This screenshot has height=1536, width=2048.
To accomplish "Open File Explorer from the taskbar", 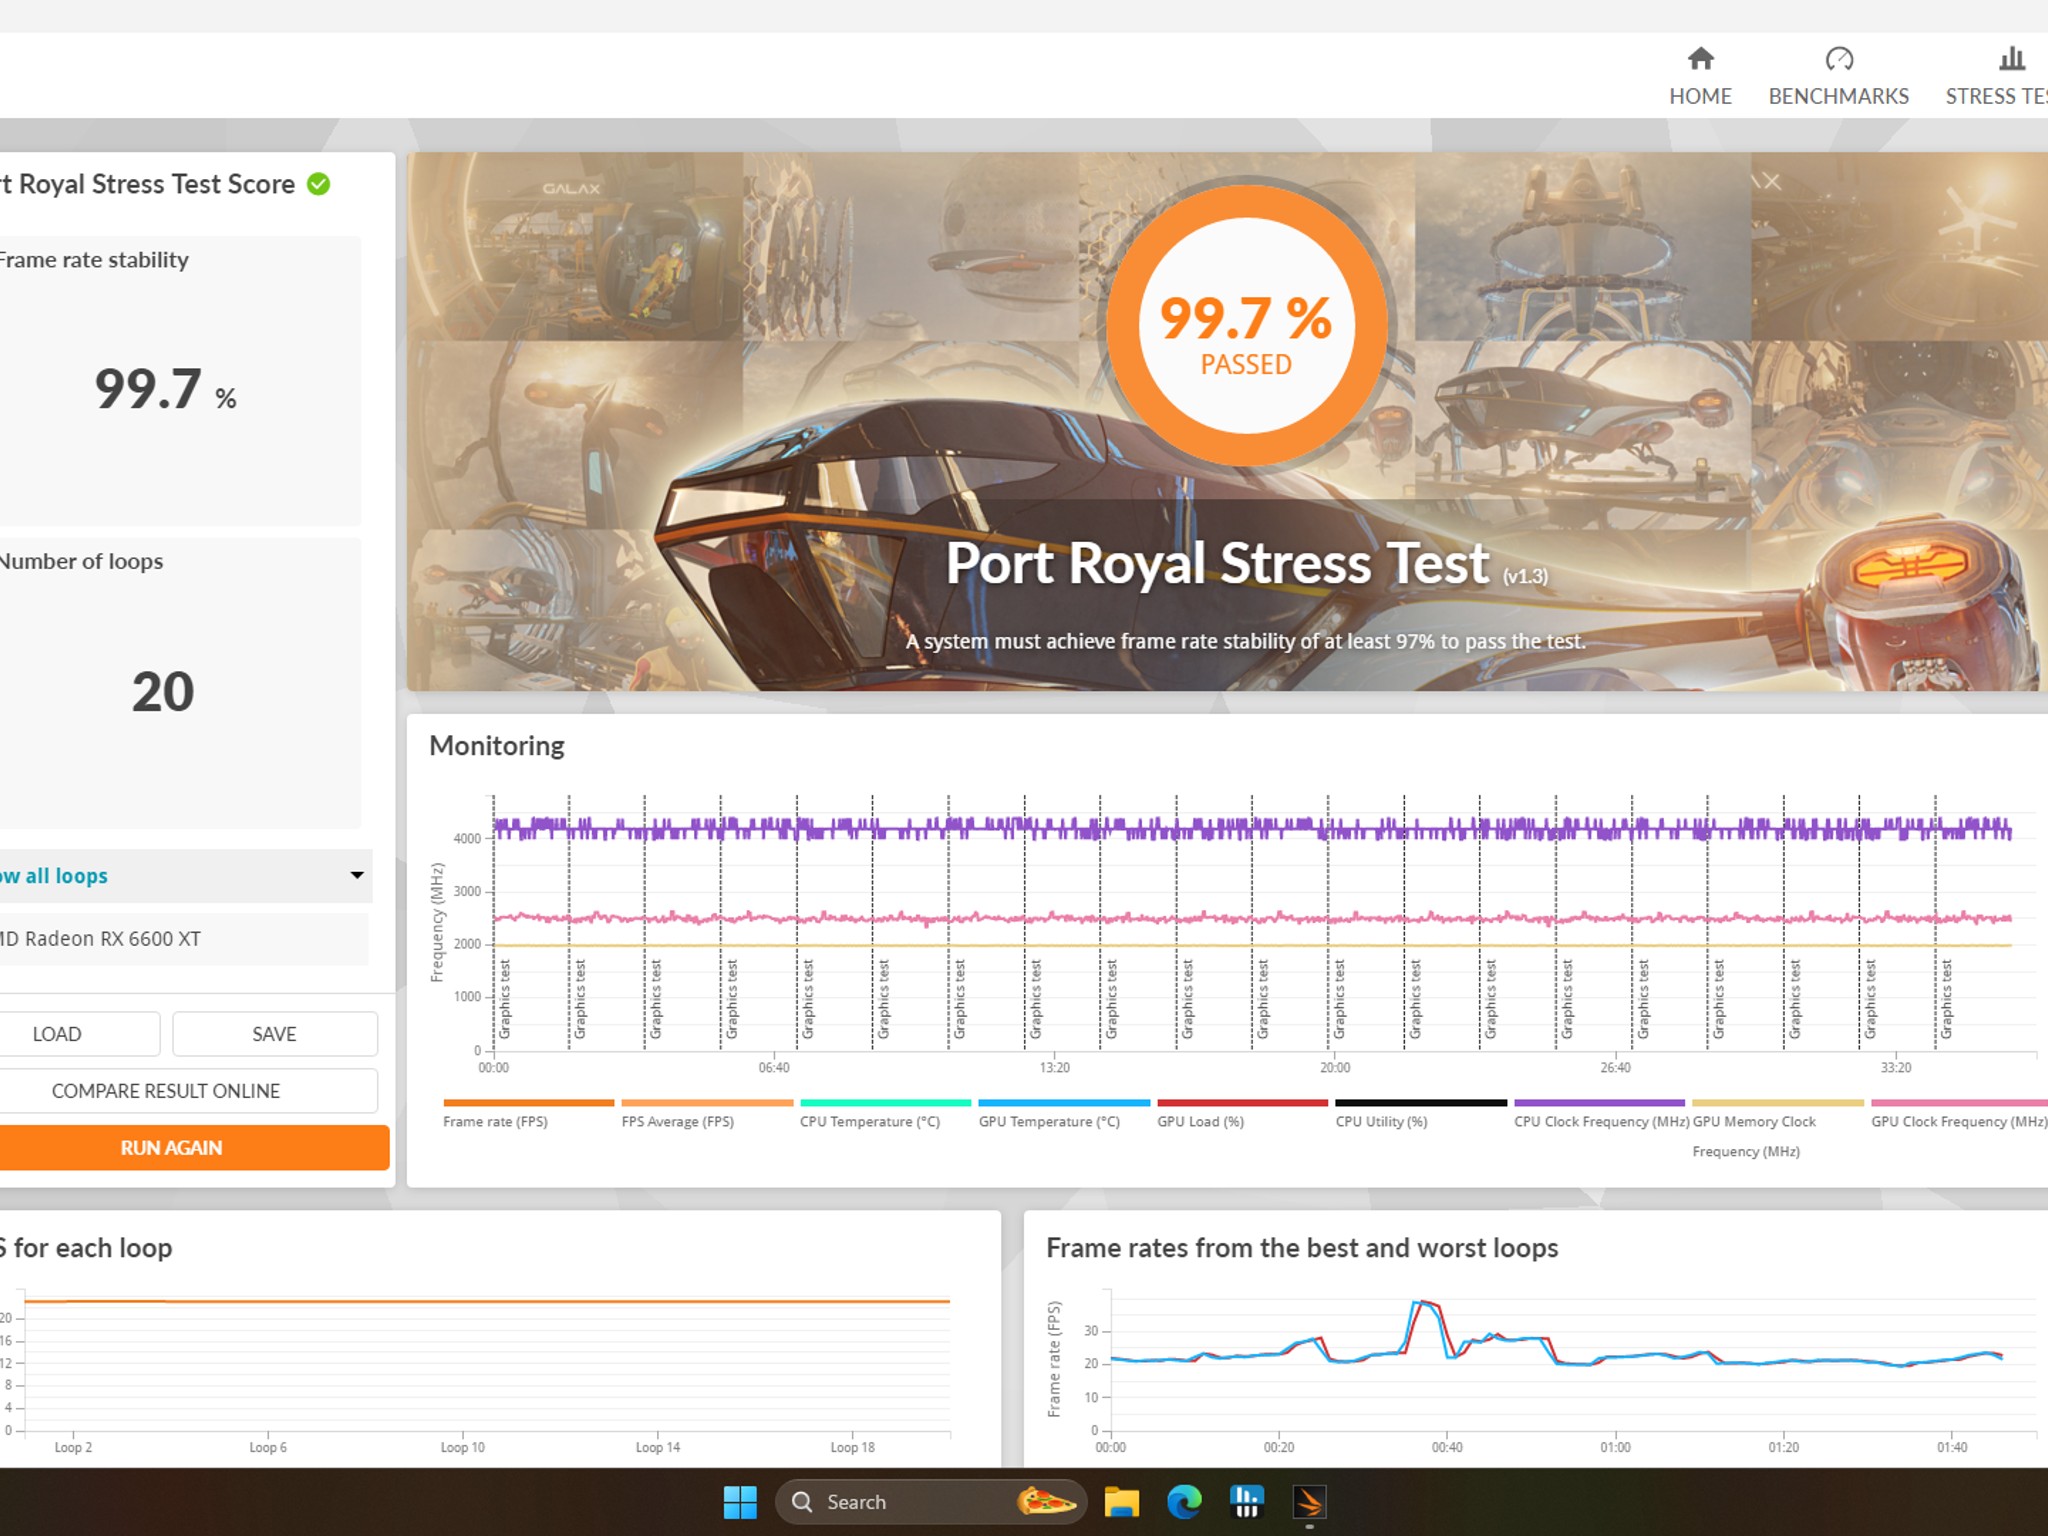I will point(1121,1502).
